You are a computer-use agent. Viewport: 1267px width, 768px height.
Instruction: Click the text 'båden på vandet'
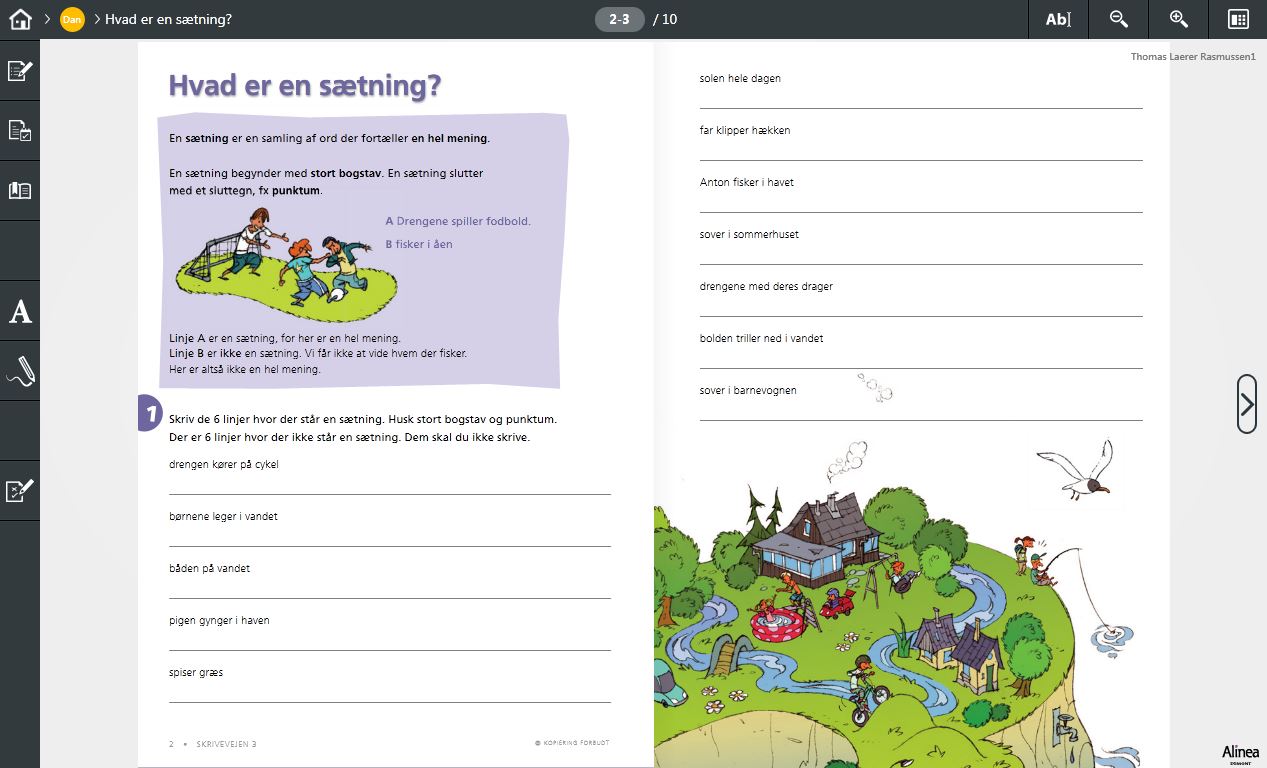click(x=210, y=568)
